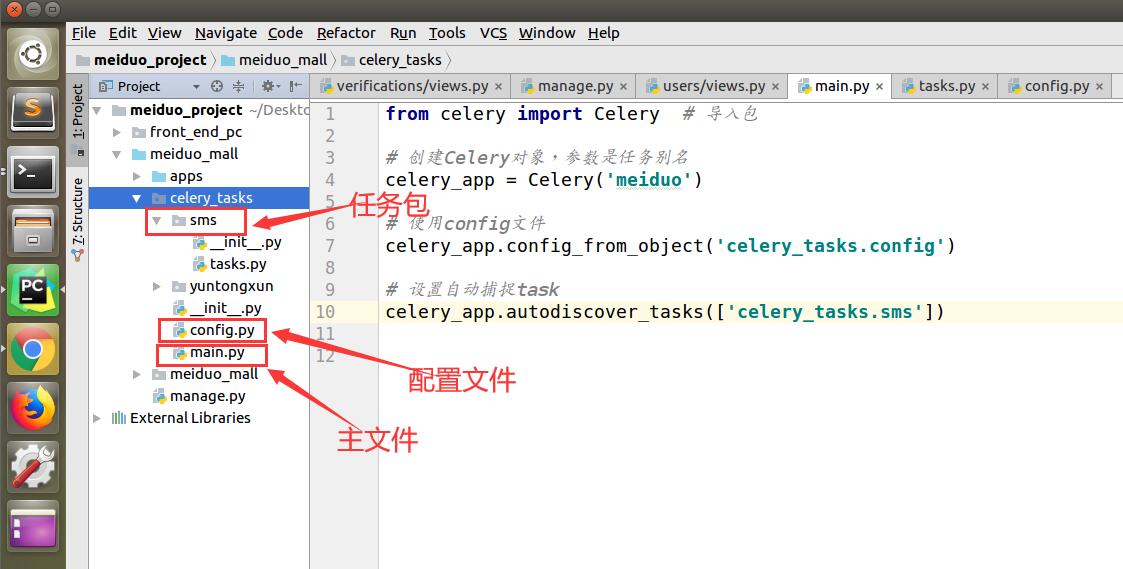This screenshot has width=1123, height=569.
Task: Open Ubuntu Dash launcher icon
Action: (x=33, y=54)
